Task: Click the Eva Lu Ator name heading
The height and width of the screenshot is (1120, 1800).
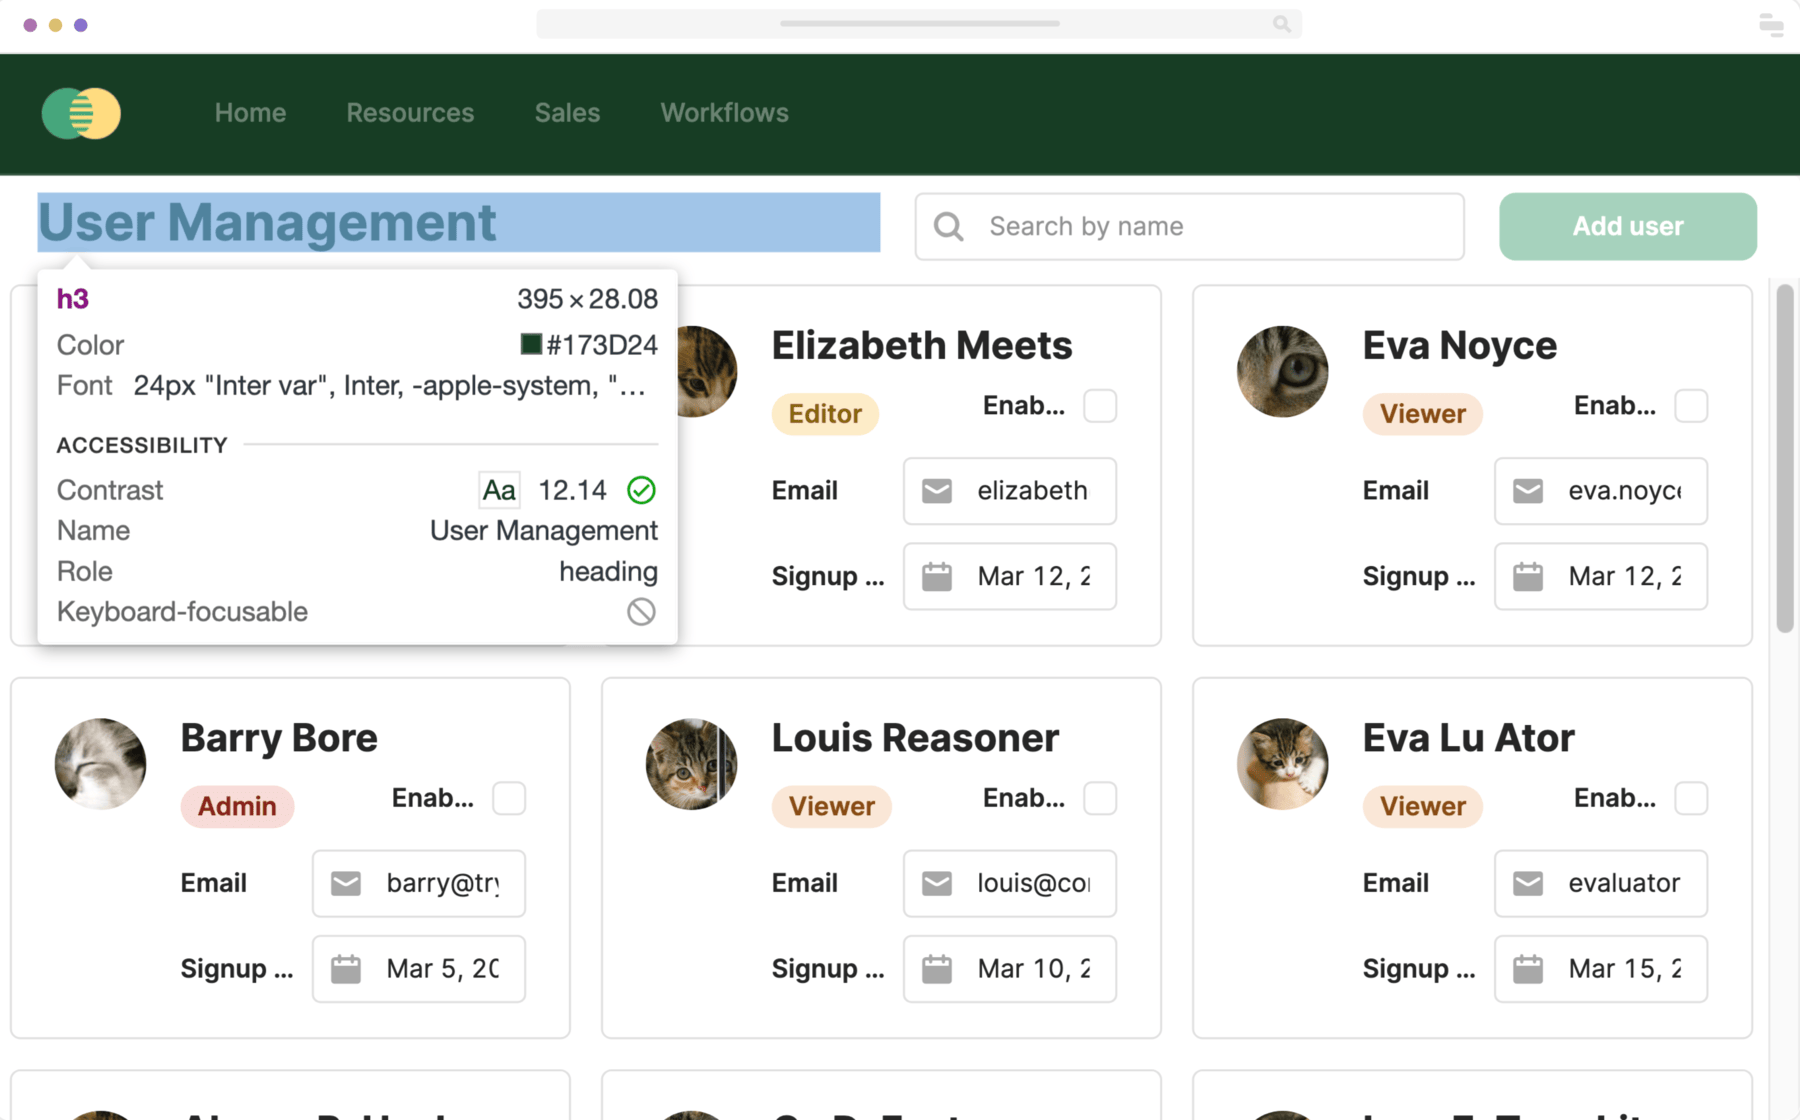Action: point(1468,738)
